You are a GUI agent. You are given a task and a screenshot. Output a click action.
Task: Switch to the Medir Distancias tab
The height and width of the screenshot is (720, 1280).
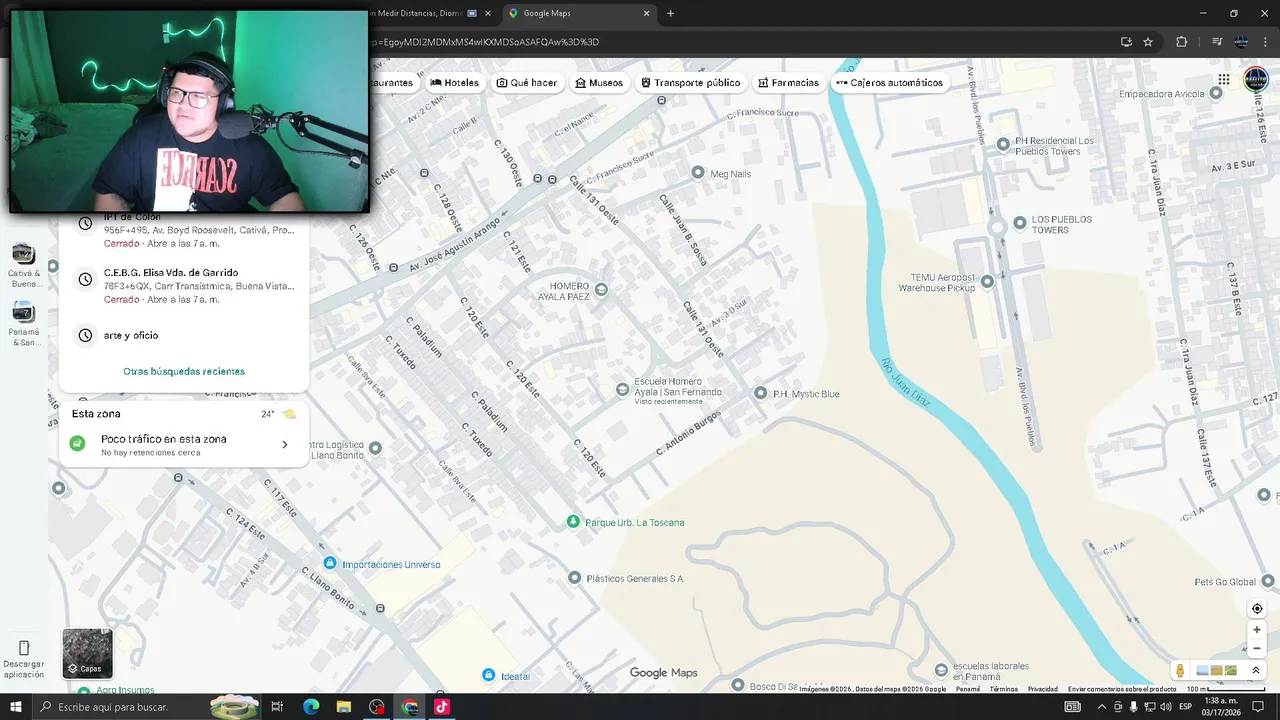(430, 13)
